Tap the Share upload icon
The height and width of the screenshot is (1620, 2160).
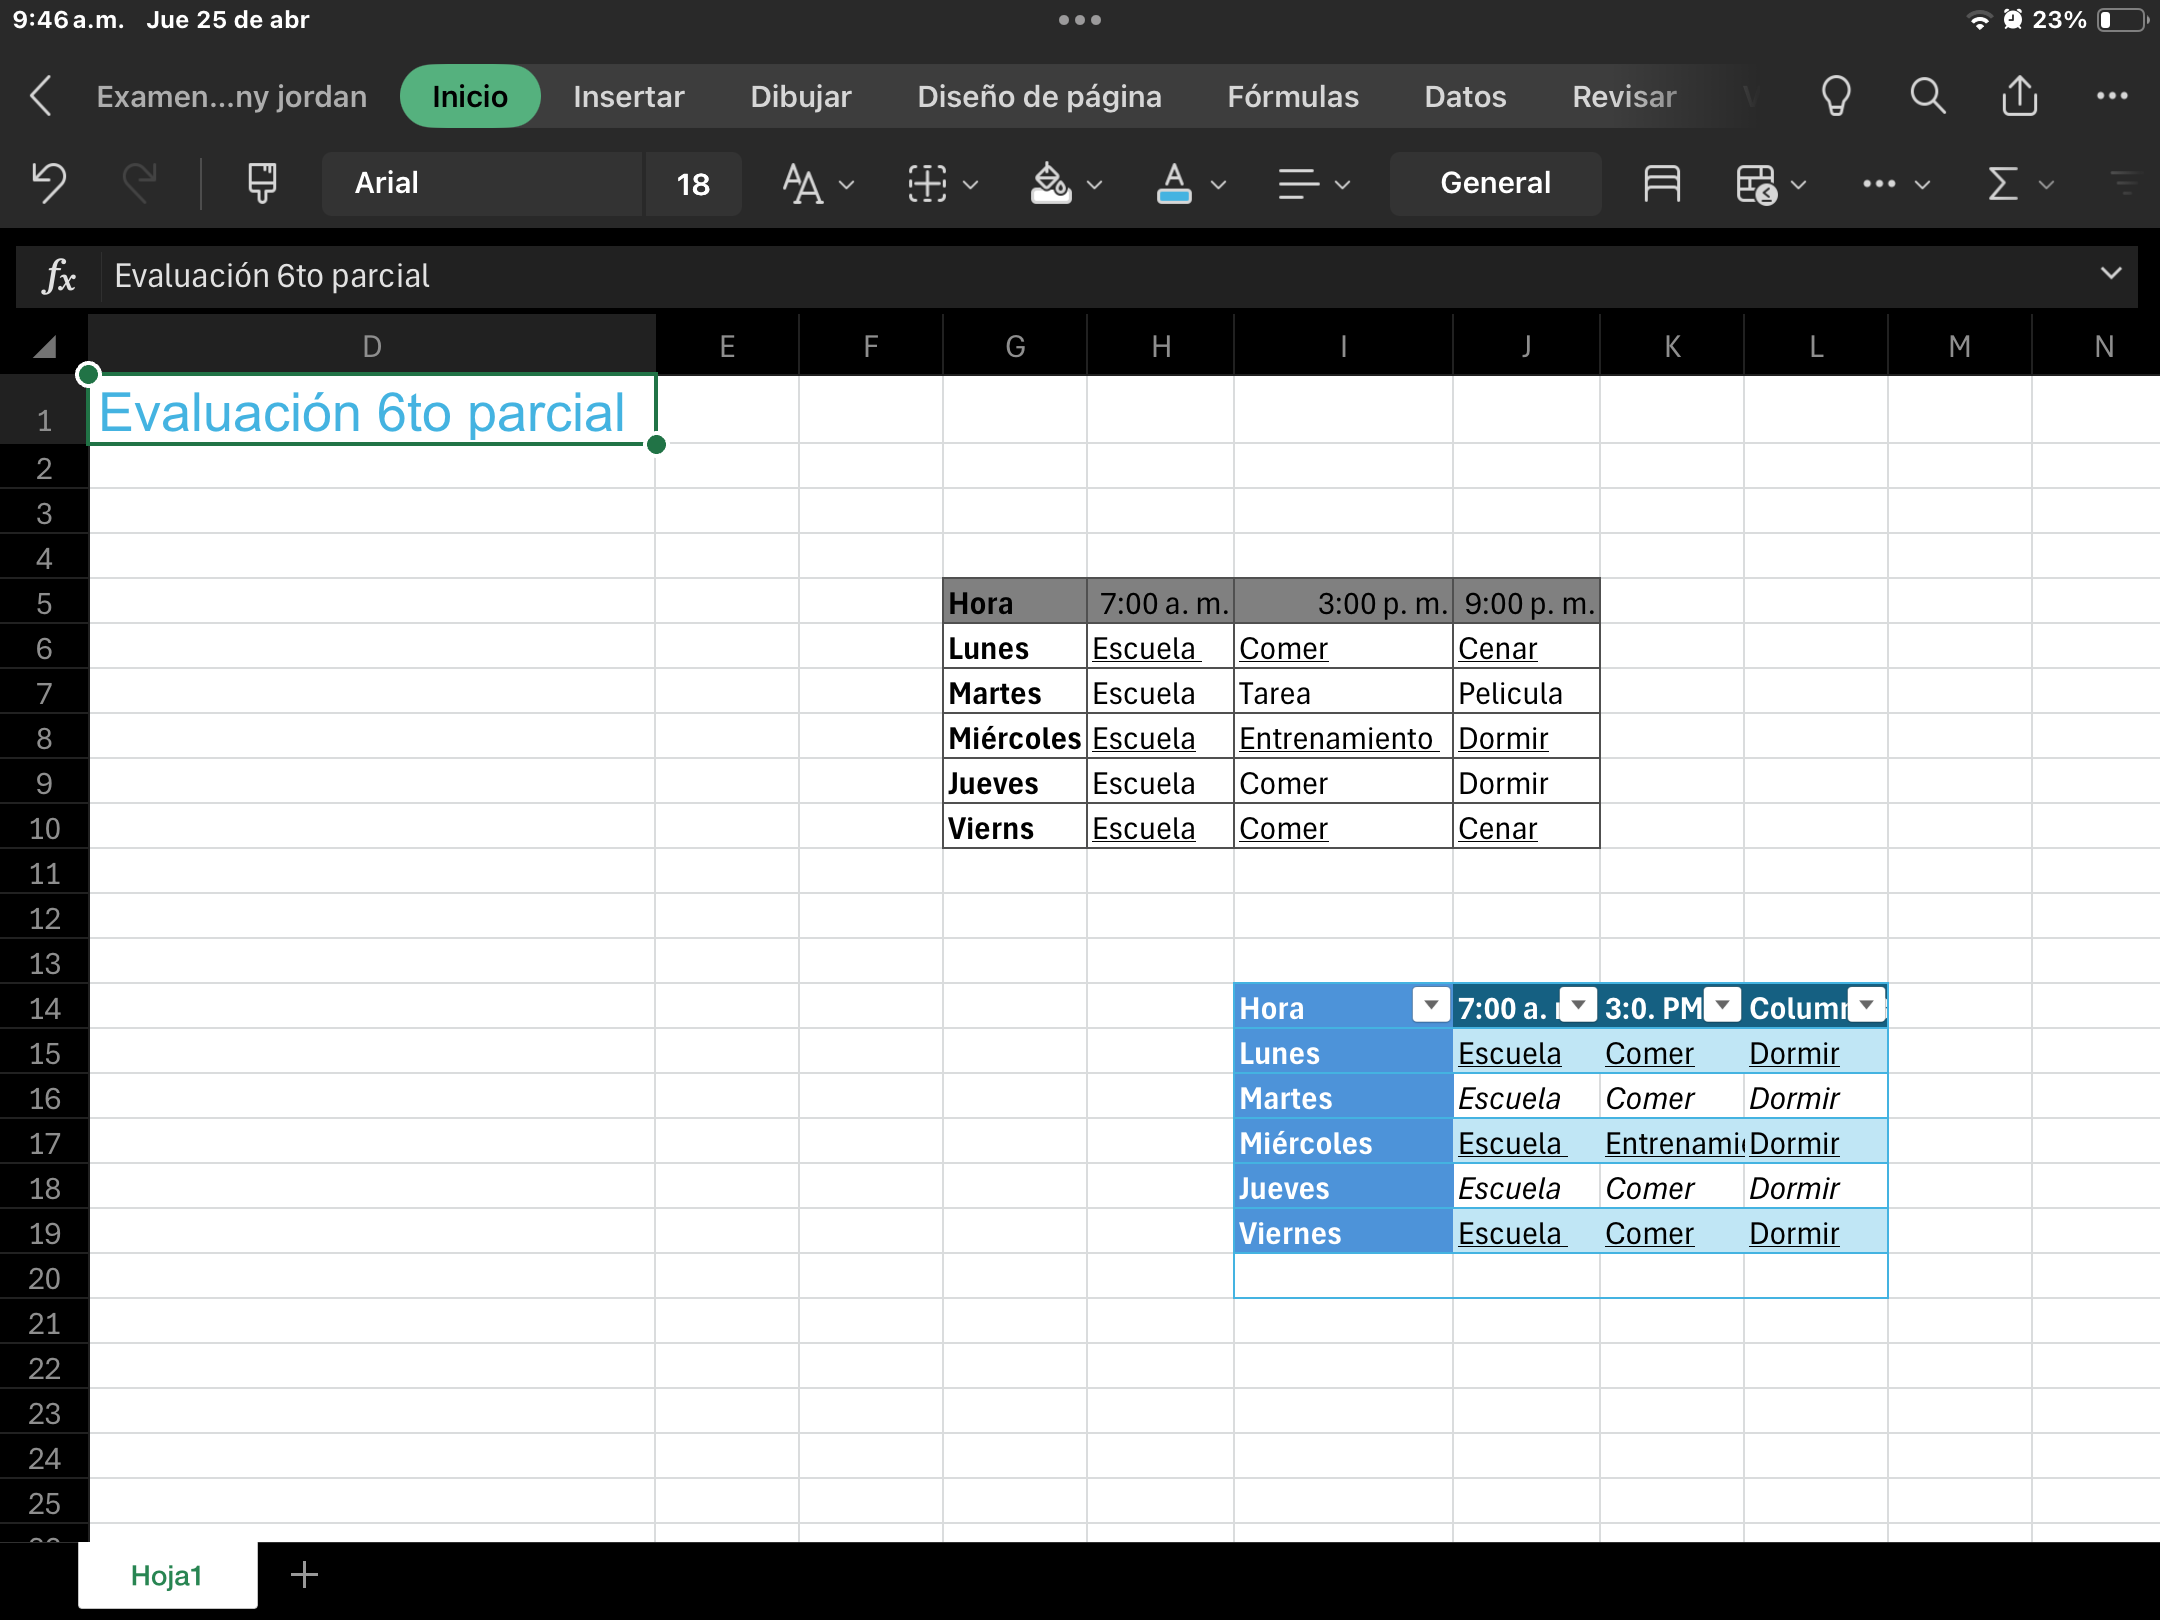pos(2019,97)
